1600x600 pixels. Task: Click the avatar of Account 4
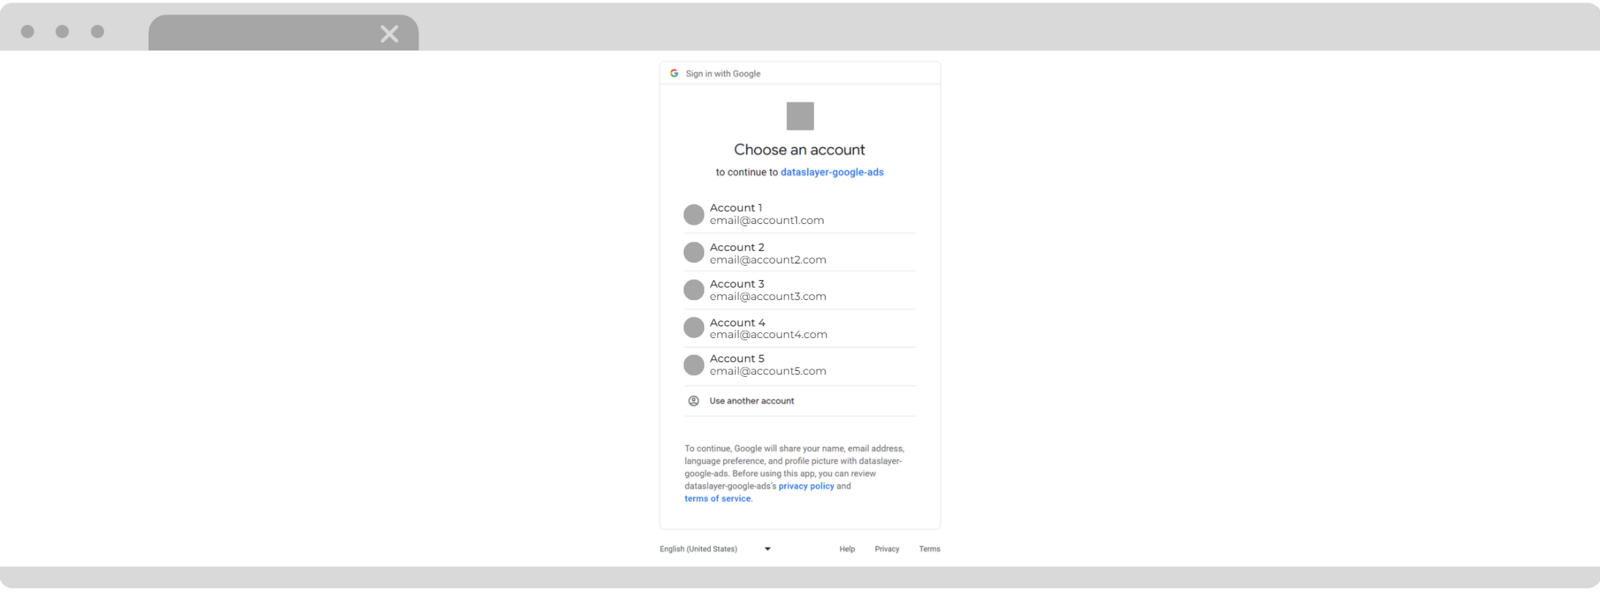click(694, 328)
